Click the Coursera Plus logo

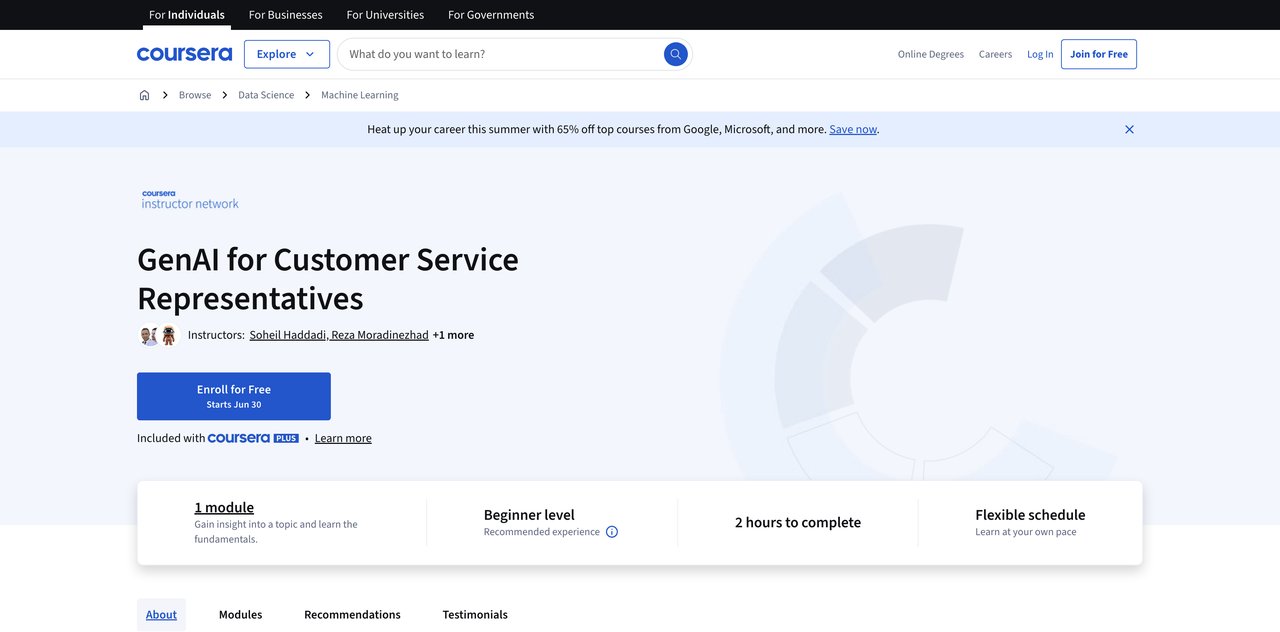pos(253,438)
